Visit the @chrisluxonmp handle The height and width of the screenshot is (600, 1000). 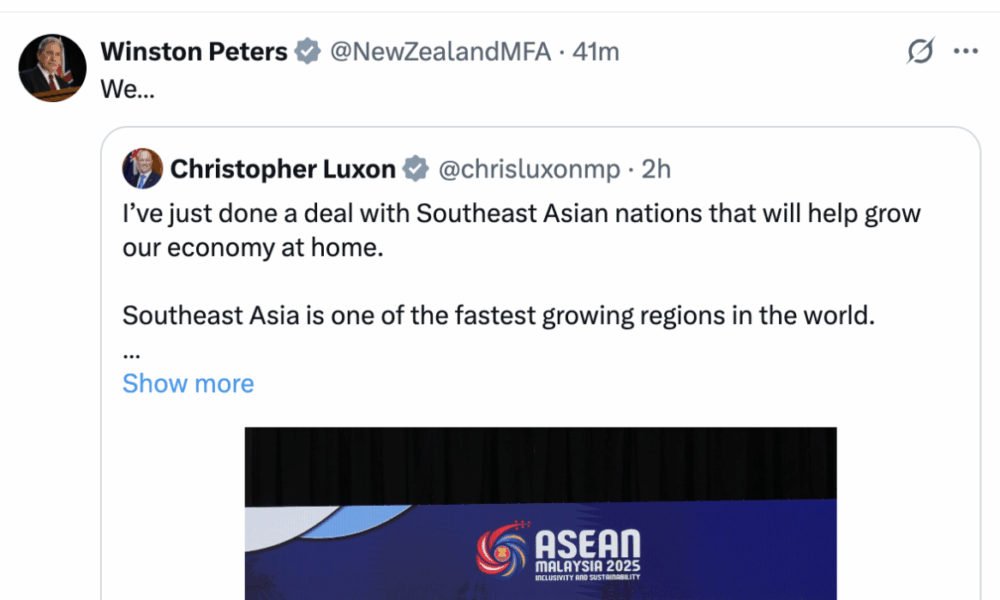click(x=530, y=170)
